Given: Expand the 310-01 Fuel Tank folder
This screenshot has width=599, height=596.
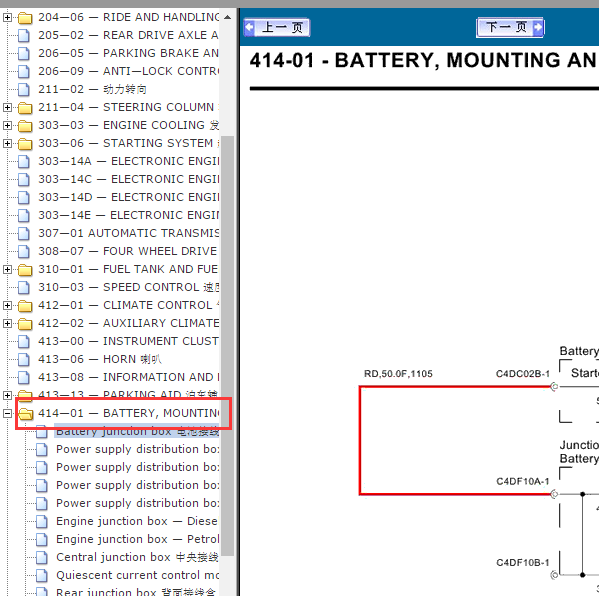Looking at the screenshot, I should tap(7, 269).
